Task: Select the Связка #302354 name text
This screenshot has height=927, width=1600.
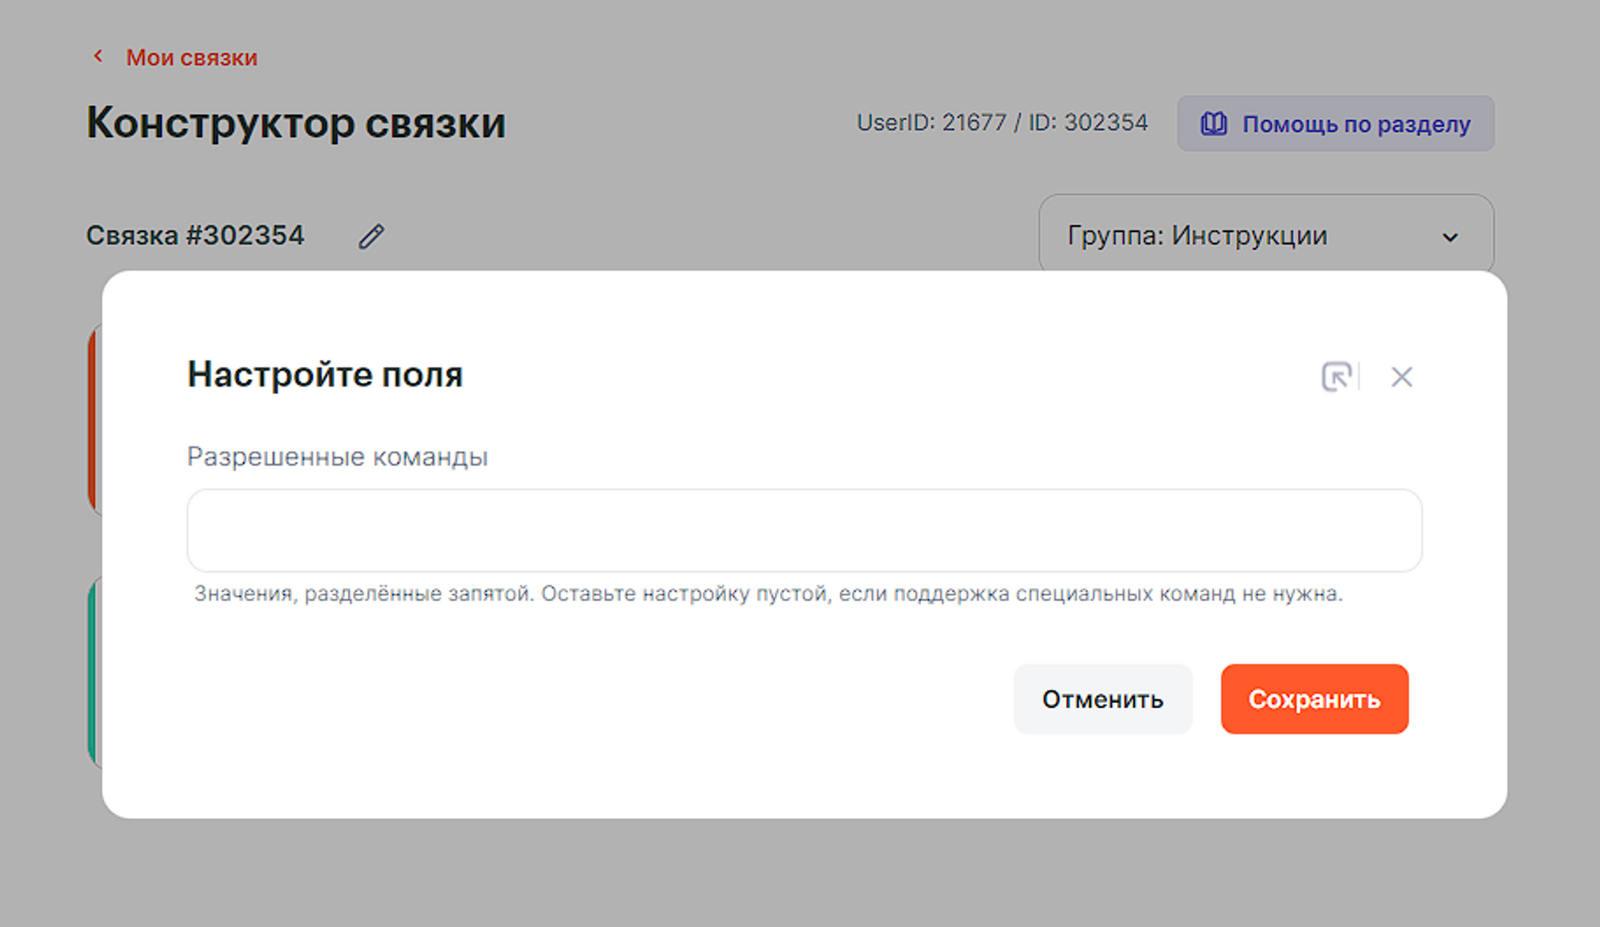Action: (x=195, y=236)
